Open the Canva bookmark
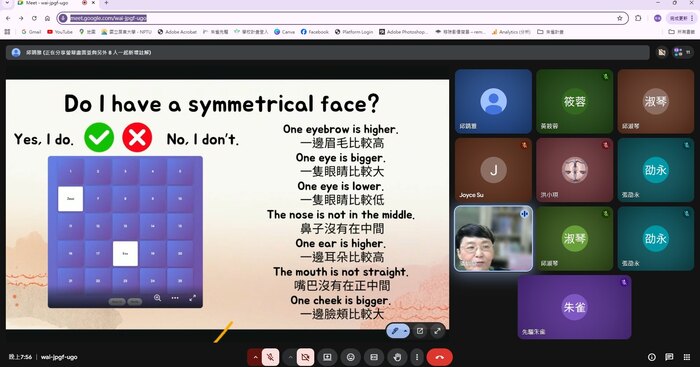Image resolution: width=700 pixels, height=367 pixels. click(284, 32)
